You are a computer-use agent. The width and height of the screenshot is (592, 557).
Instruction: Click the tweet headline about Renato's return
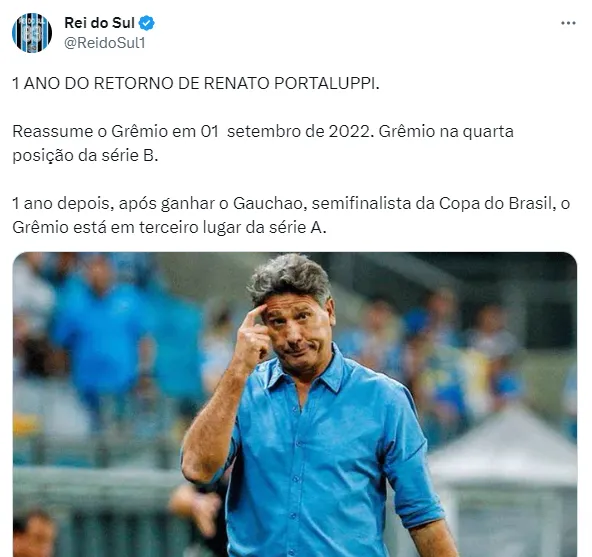coord(196,83)
